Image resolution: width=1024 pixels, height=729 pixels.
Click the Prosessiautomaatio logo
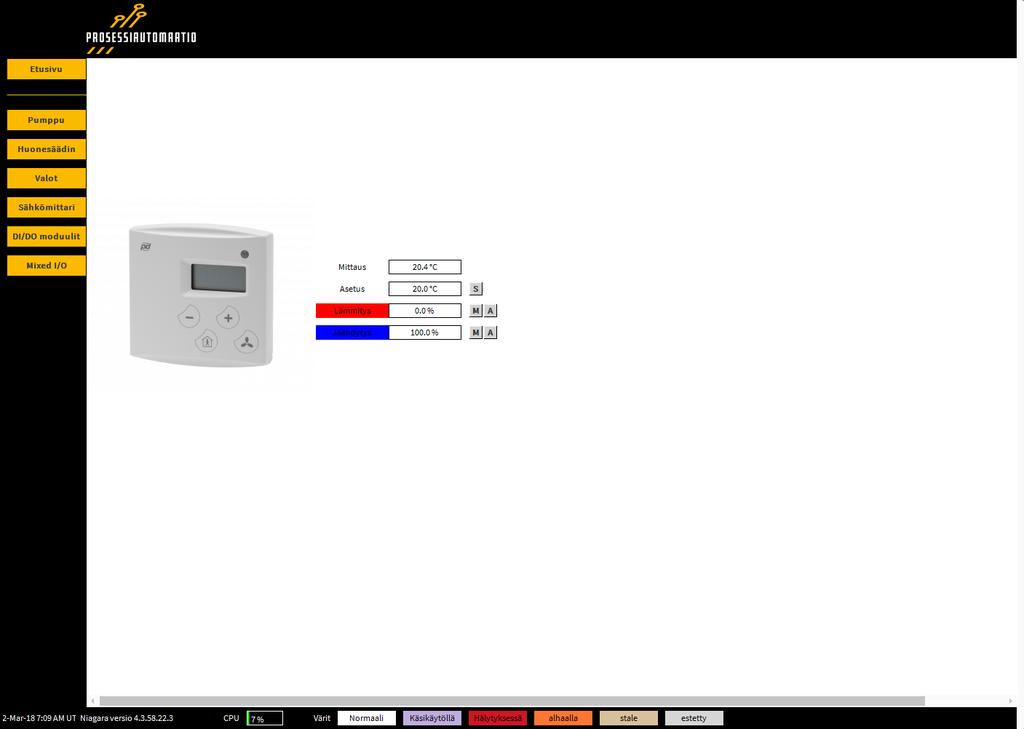(141, 29)
